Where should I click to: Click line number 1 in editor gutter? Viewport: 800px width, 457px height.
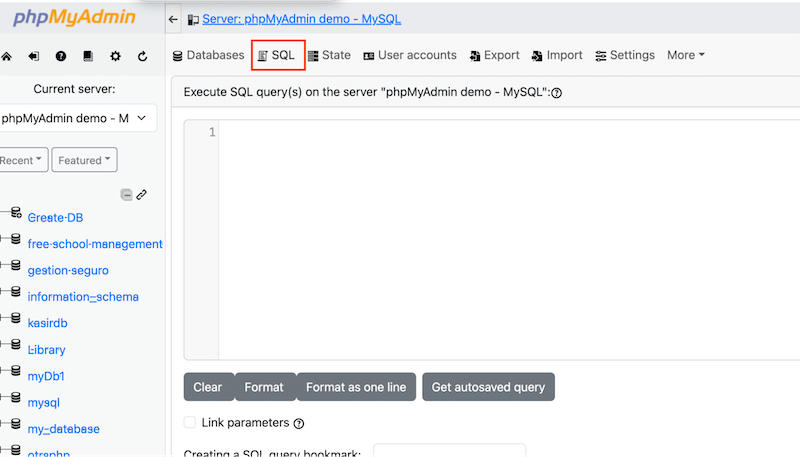(212, 133)
